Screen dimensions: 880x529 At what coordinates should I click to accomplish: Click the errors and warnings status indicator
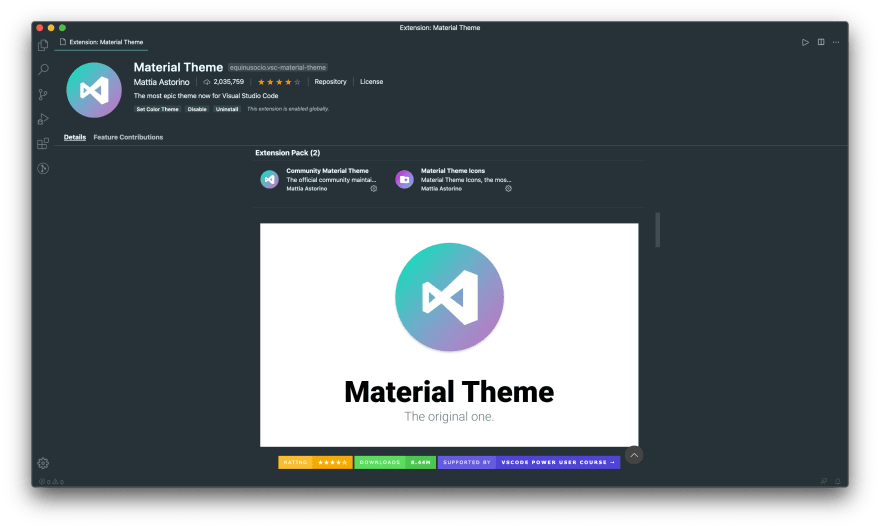[51, 481]
